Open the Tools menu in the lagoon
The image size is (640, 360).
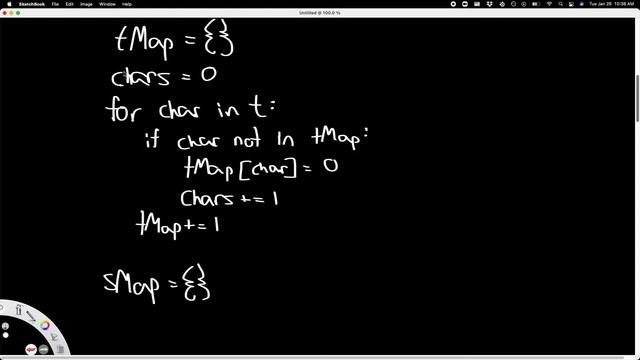18,311
